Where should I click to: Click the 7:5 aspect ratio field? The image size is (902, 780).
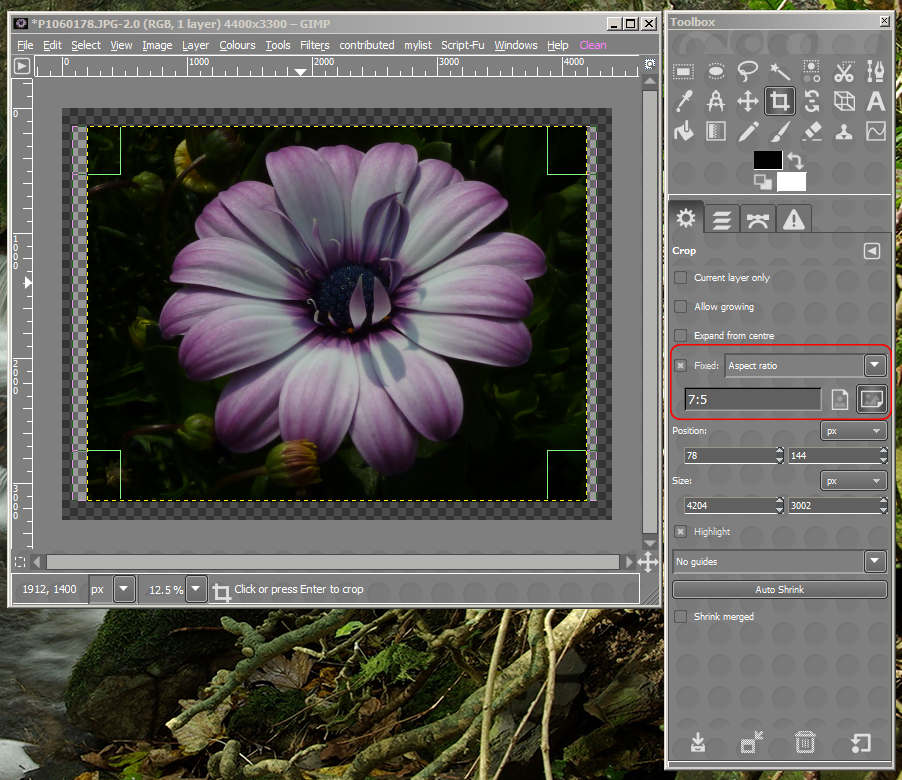pos(752,399)
